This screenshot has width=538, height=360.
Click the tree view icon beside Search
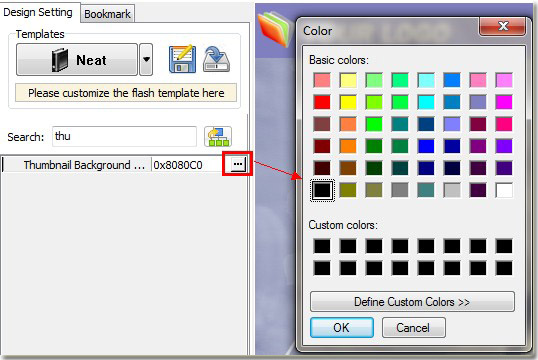click(x=218, y=137)
